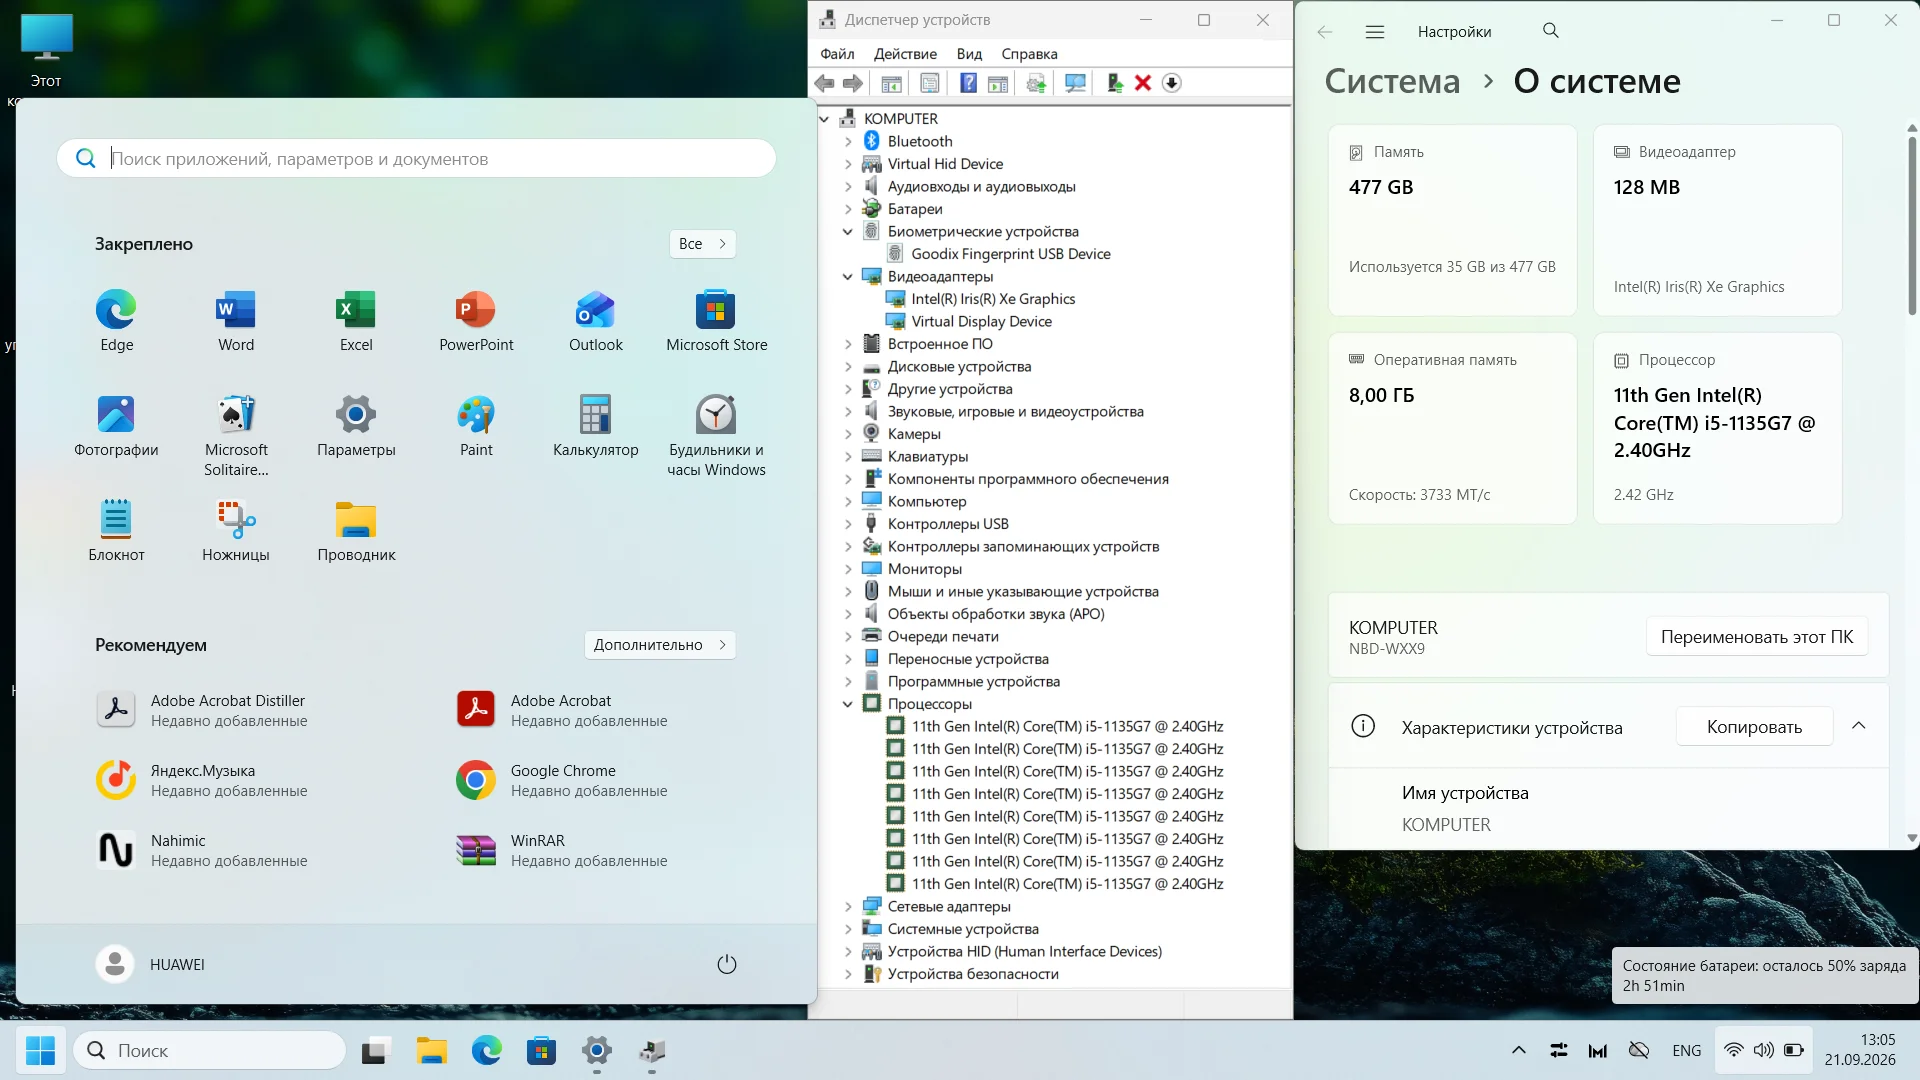This screenshot has width=1920, height=1080.
Task: Launch Word from pinned apps
Action: [236, 321]
